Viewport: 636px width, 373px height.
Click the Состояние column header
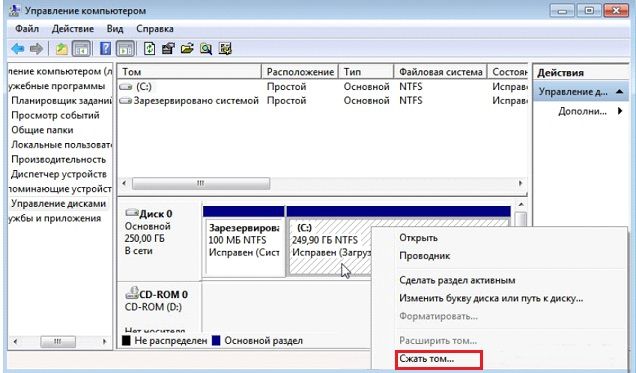(x=508, y=72)
